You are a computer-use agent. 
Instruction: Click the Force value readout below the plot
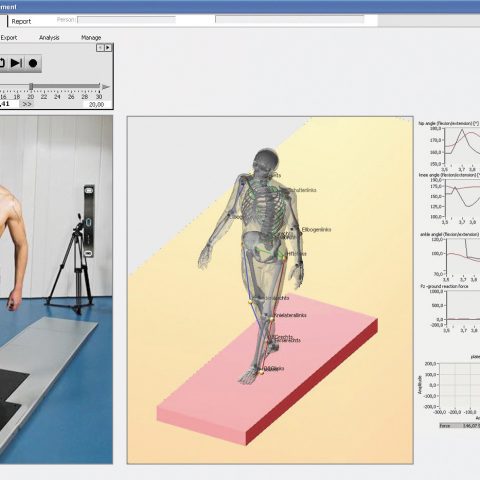[x=460, y=426]
